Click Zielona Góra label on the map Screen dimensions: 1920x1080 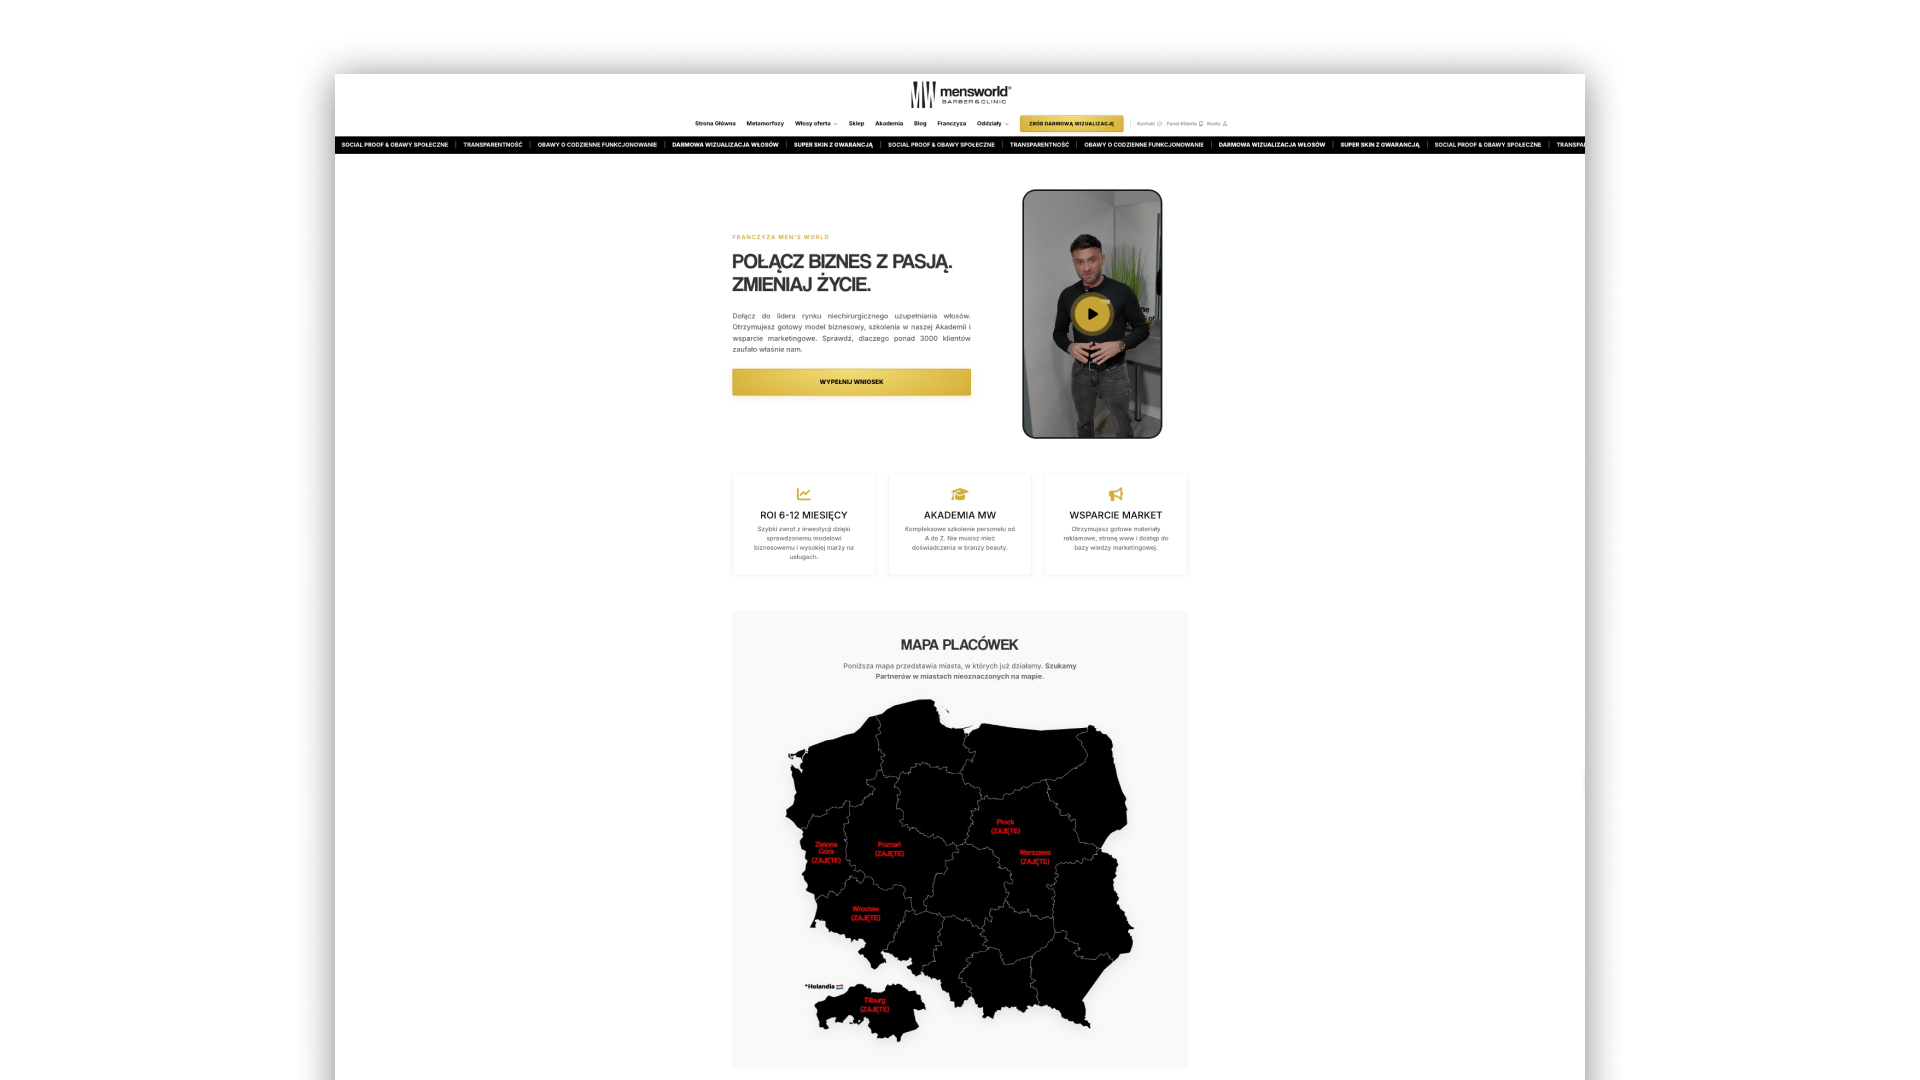coord(826,852)
